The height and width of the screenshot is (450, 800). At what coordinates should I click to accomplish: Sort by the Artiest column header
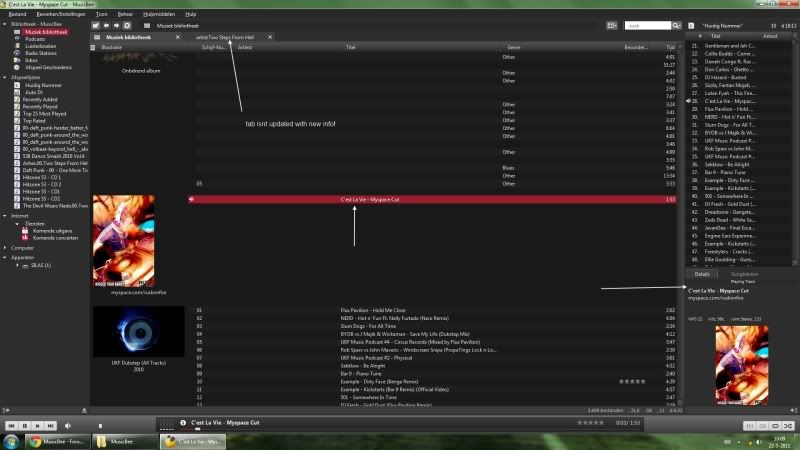245,47
